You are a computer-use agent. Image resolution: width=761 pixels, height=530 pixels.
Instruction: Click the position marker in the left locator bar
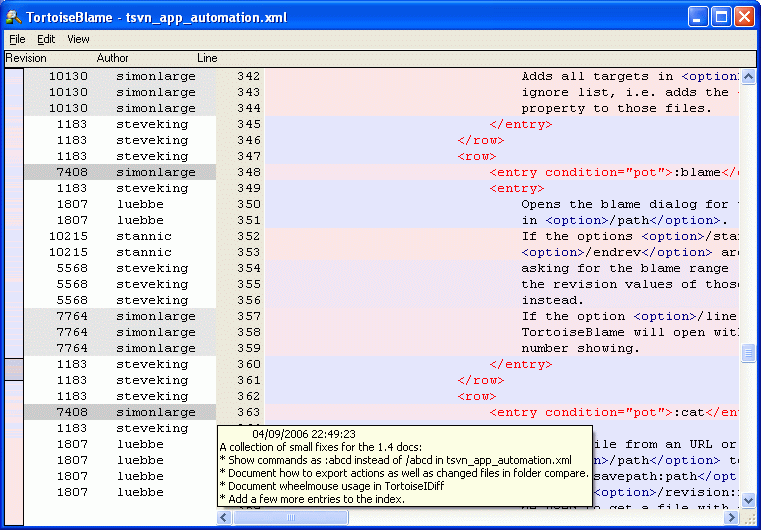pyautogui.click(x=14, y=370)
